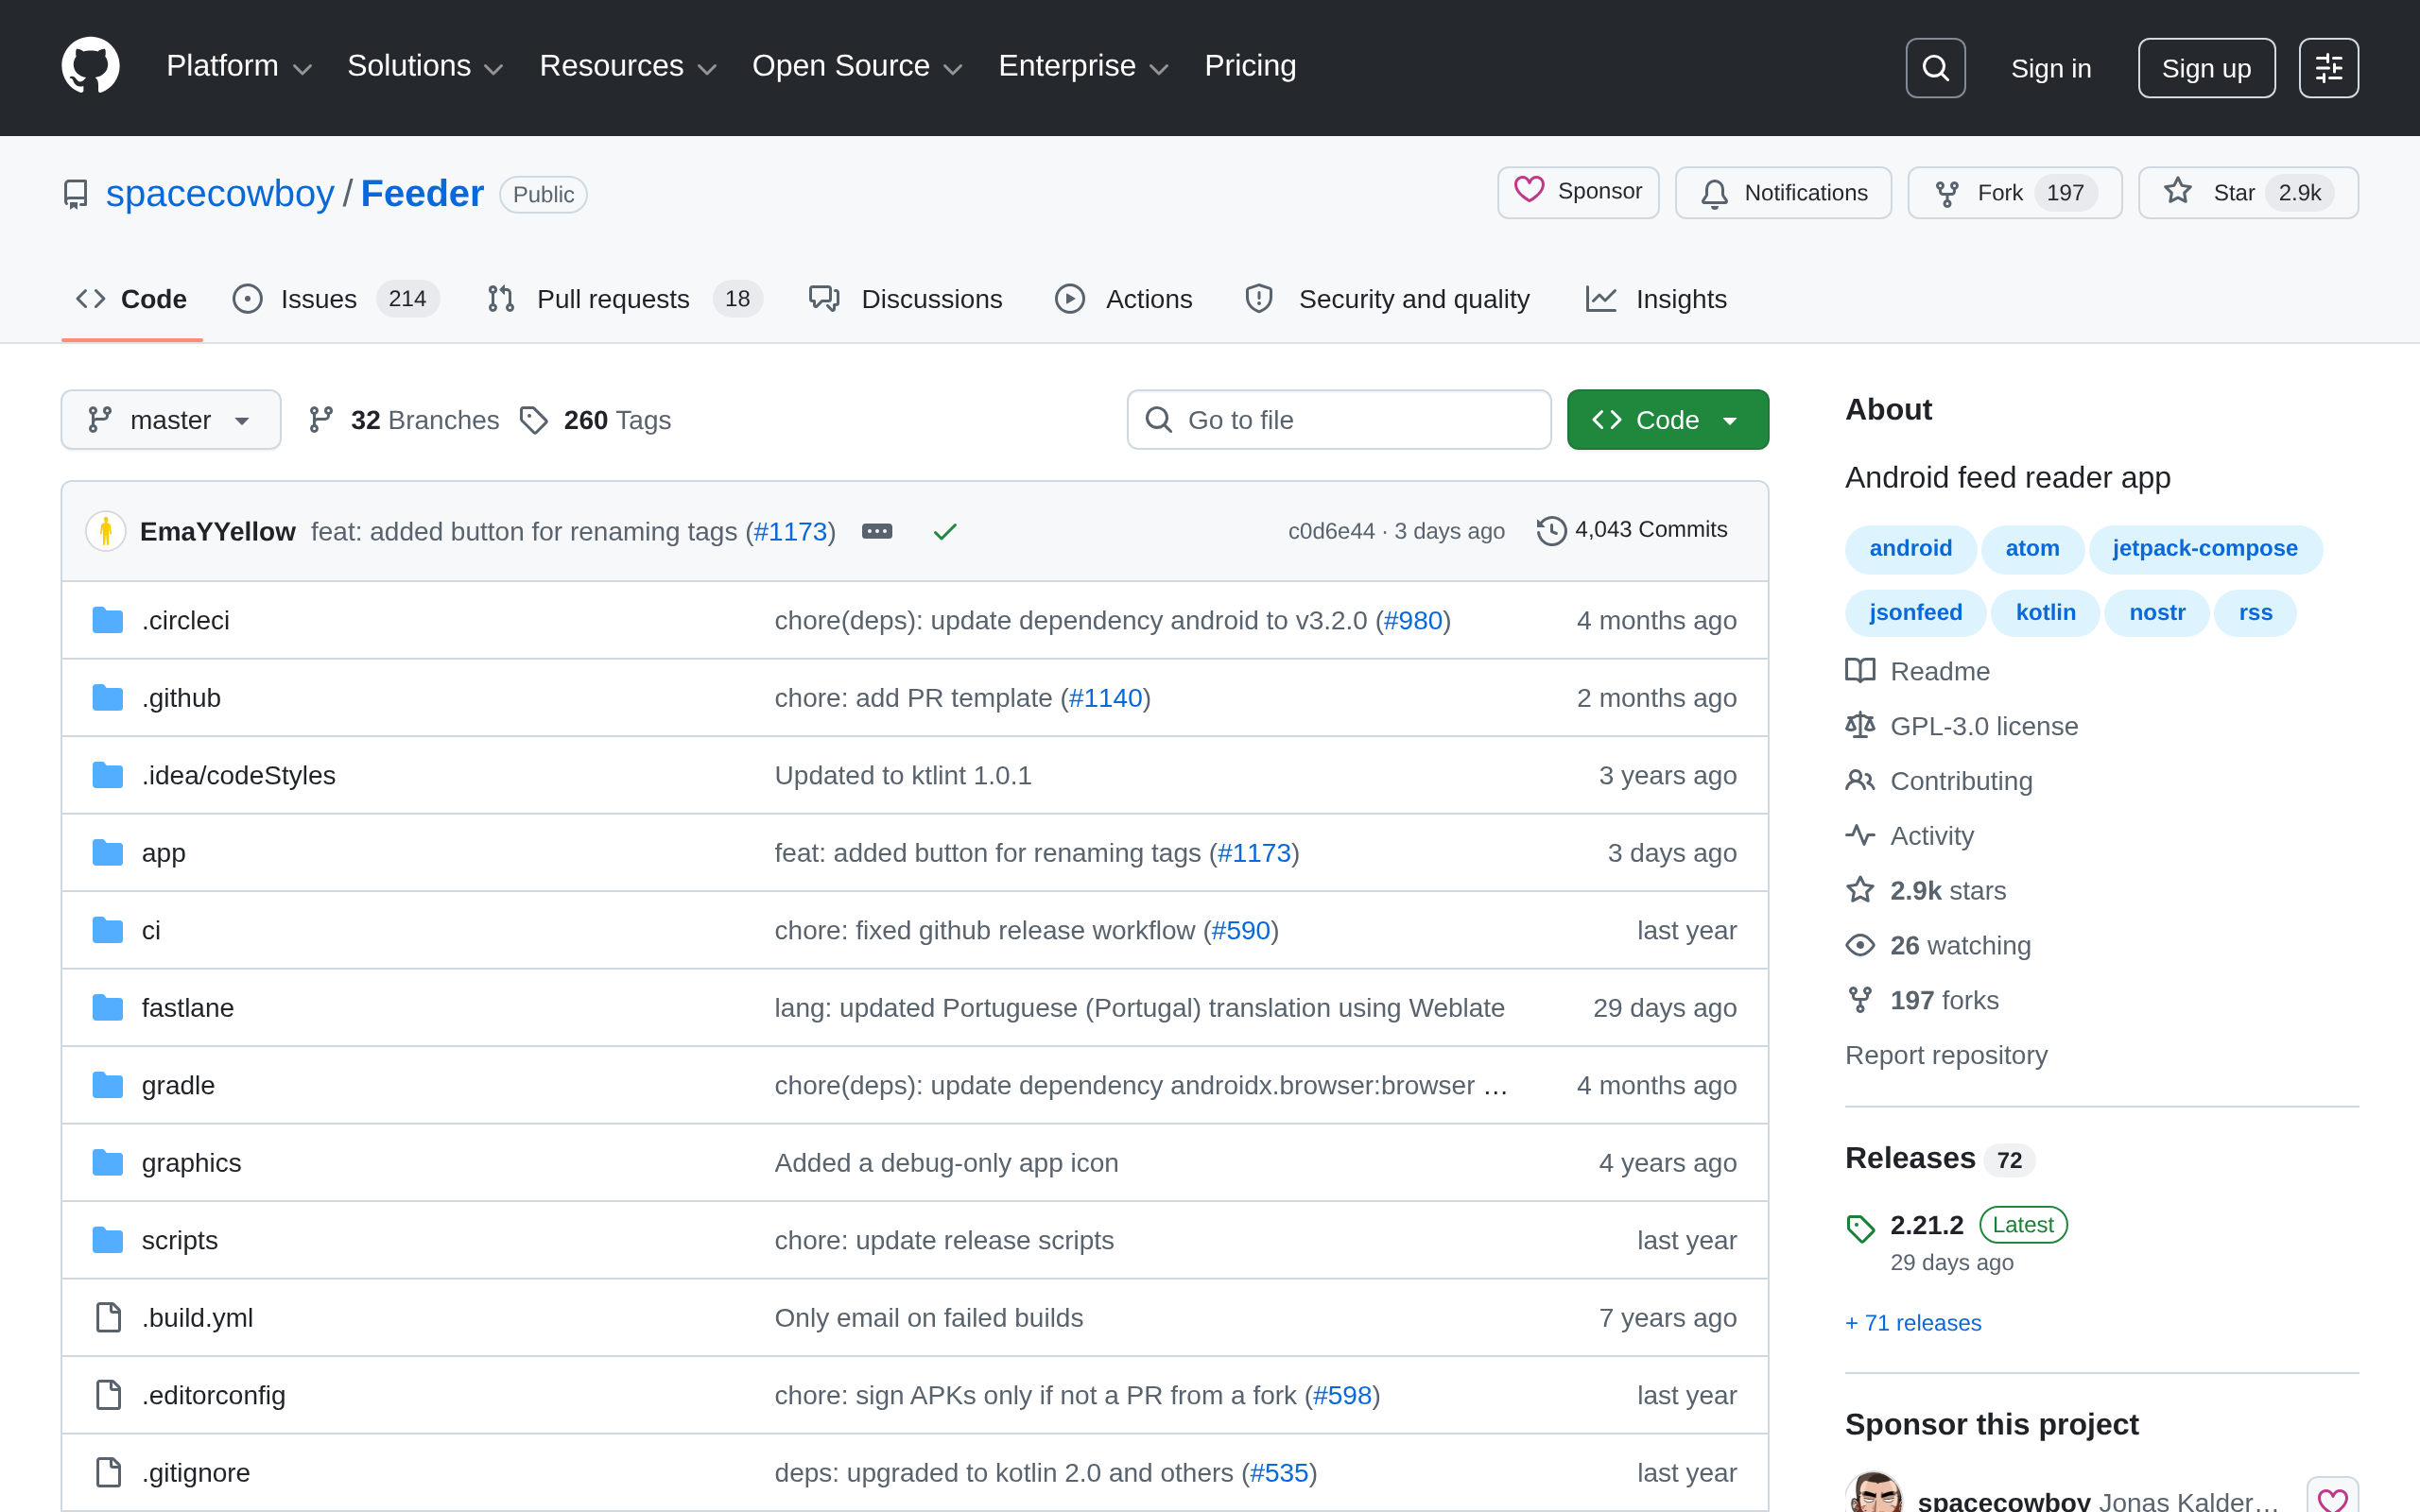Switch to the Actions tab
This screenshot has width=2420, height=1512.
pos(1124,299)
